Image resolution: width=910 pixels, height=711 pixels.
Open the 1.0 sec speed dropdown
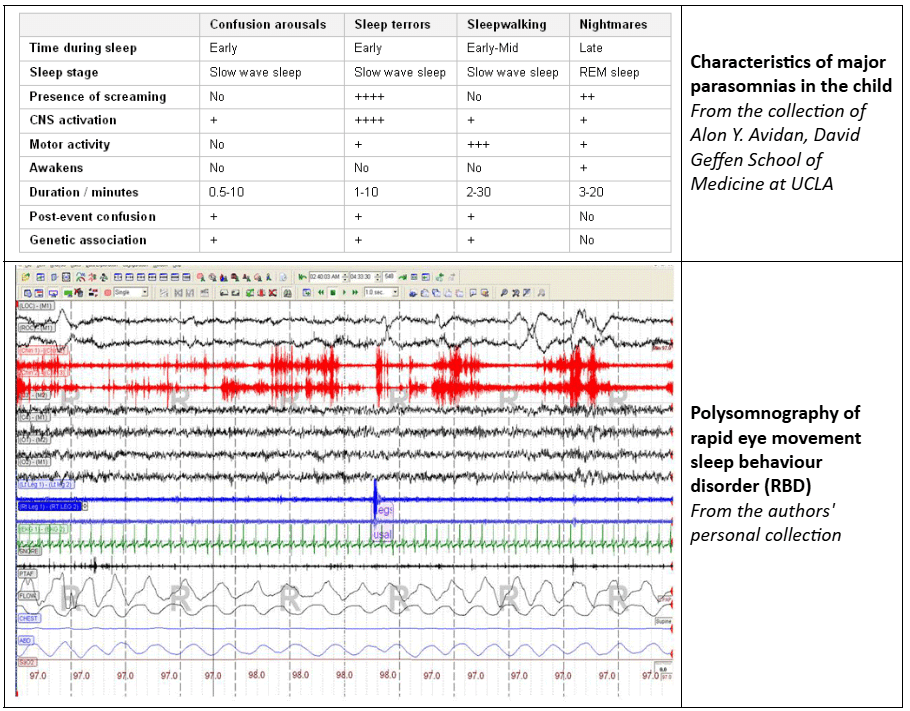click(395, 292)
